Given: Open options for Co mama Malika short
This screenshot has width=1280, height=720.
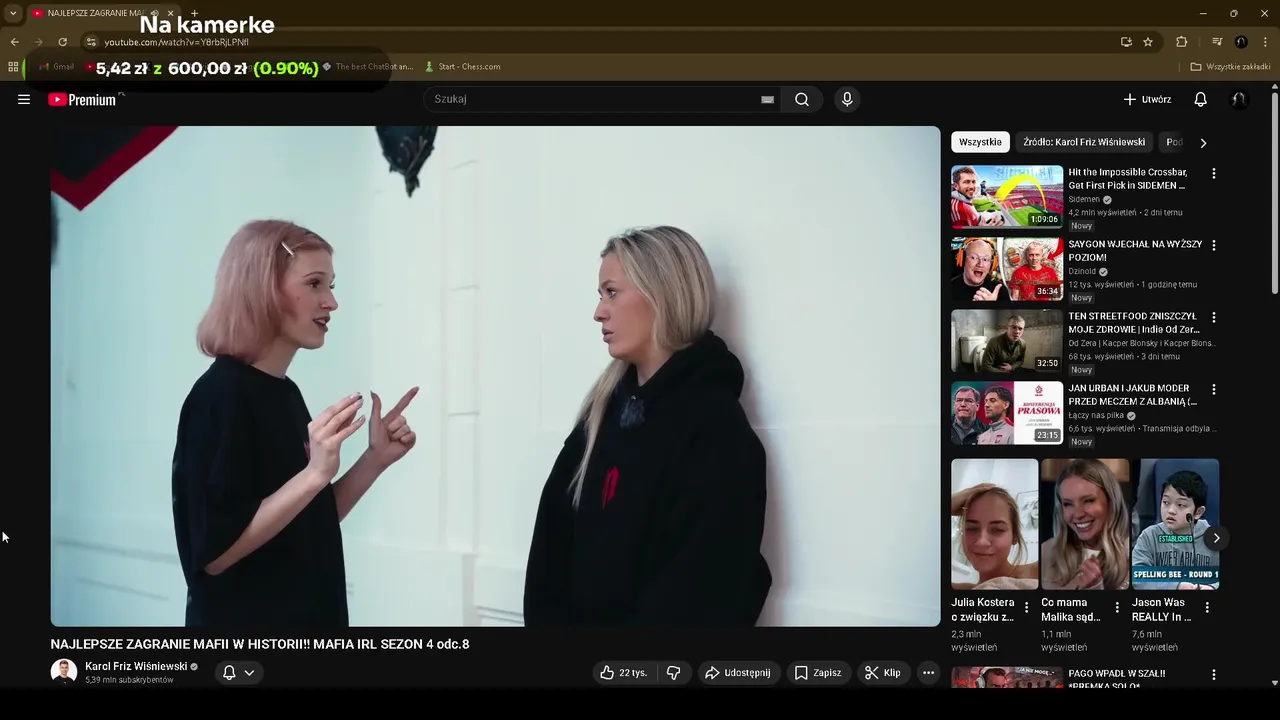Looking at the screenshot, I should pyautogui.click(x=1116, y=607).
